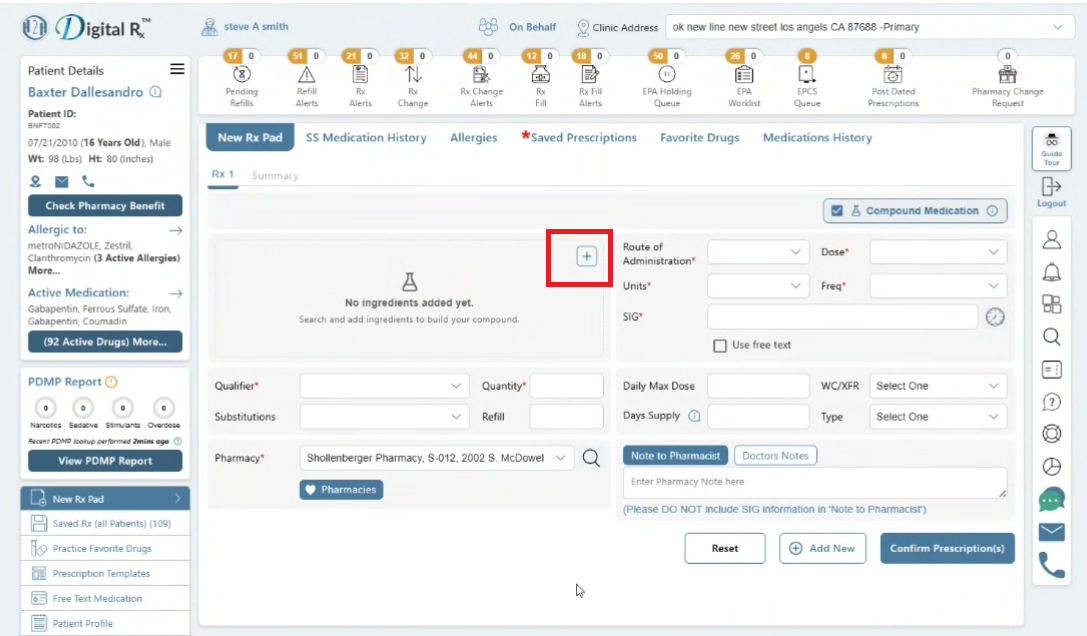1087x636 pixels.
Task: Enable the Use free text checkbox
Action: (720, 345)
